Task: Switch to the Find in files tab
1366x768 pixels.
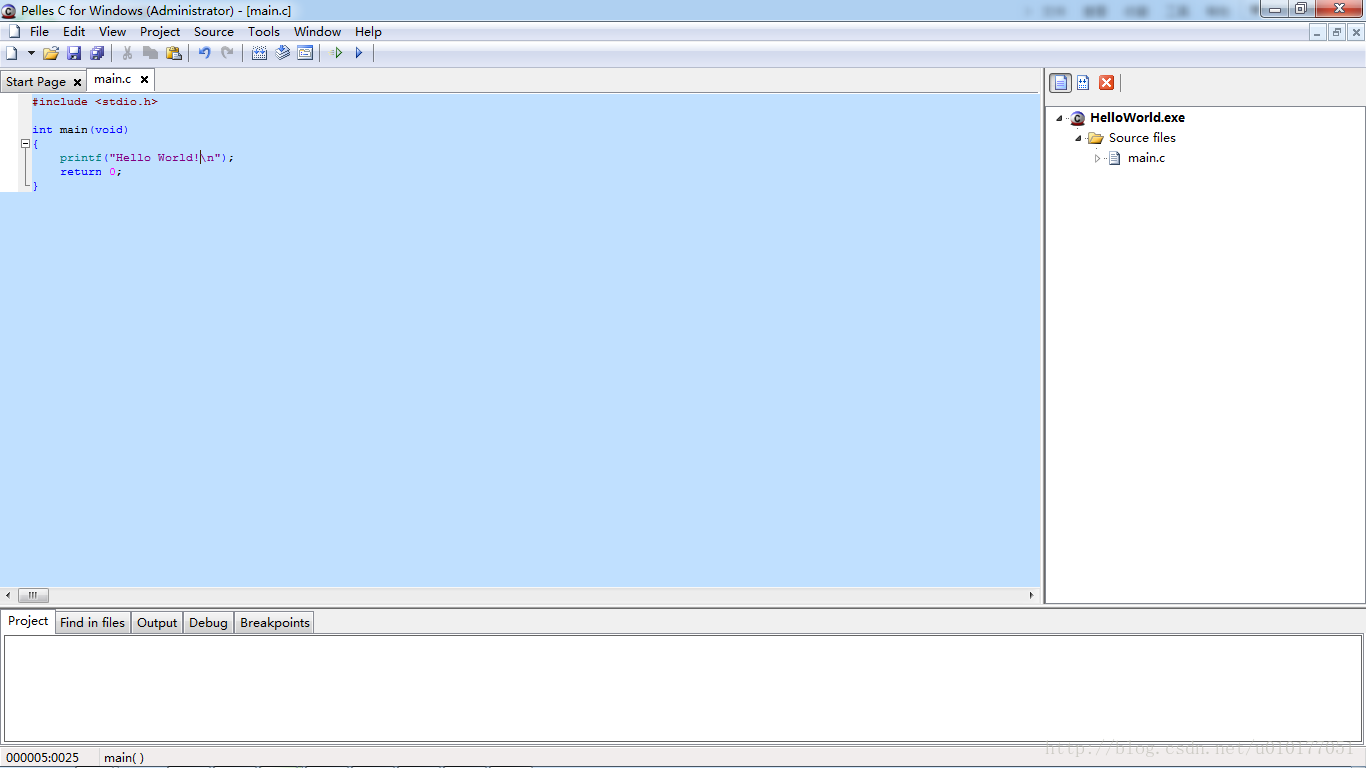Action: point(93,623)
